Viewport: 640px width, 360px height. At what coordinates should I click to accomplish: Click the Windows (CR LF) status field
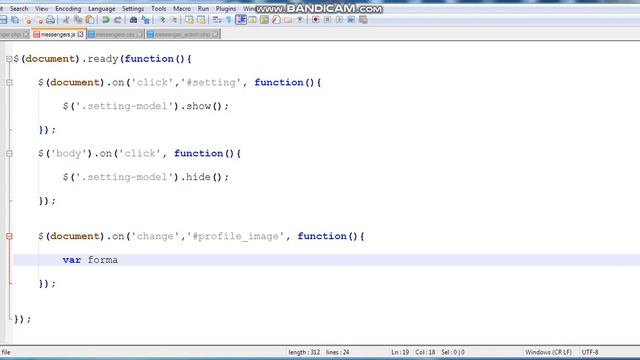548,352
